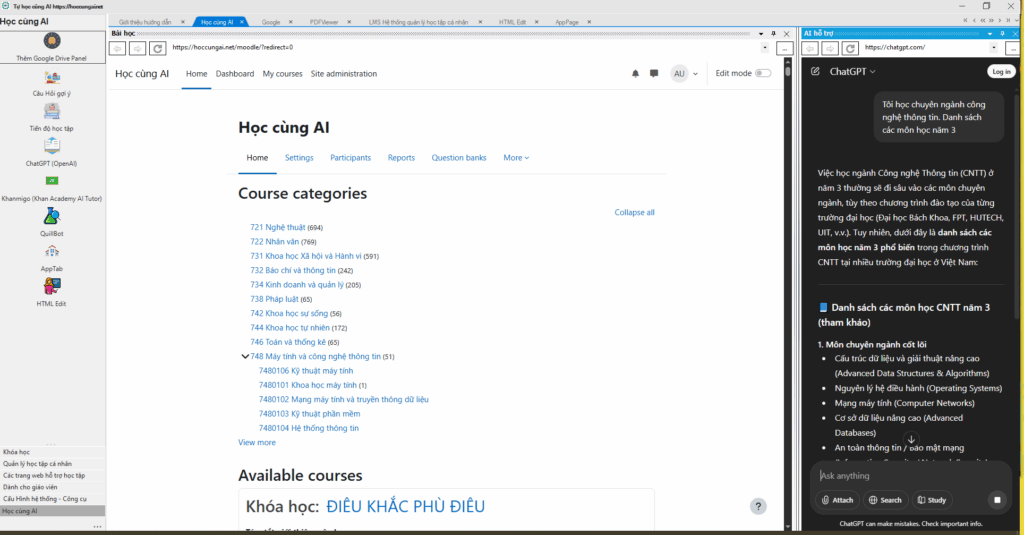Open the Moodle messages chat icon
This screenshot has width=1024, height=535.
(x=654, y=74)
